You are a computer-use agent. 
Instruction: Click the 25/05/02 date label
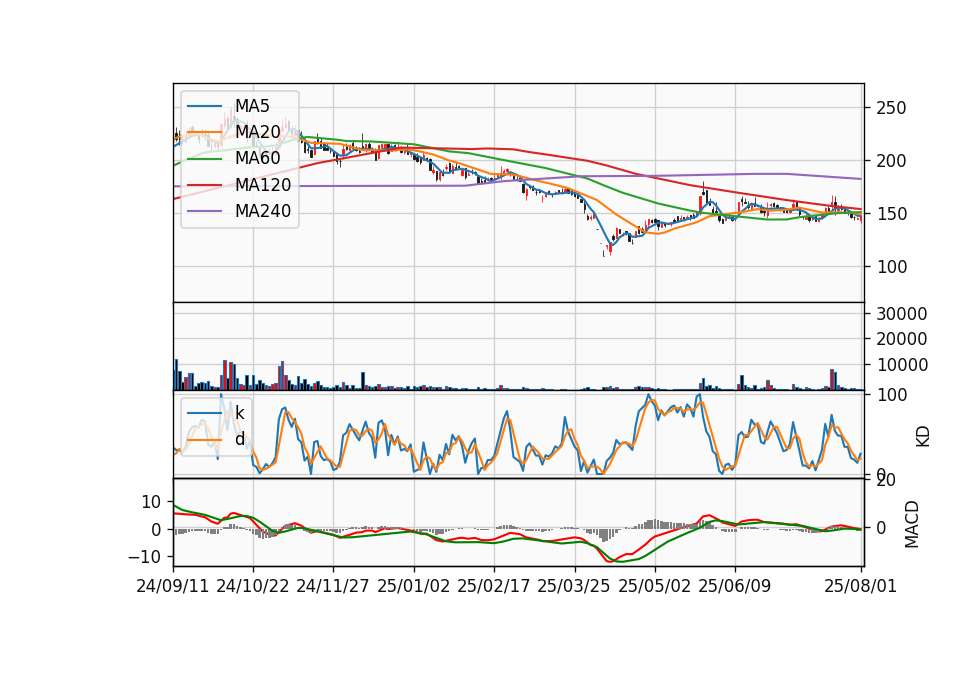654,586
